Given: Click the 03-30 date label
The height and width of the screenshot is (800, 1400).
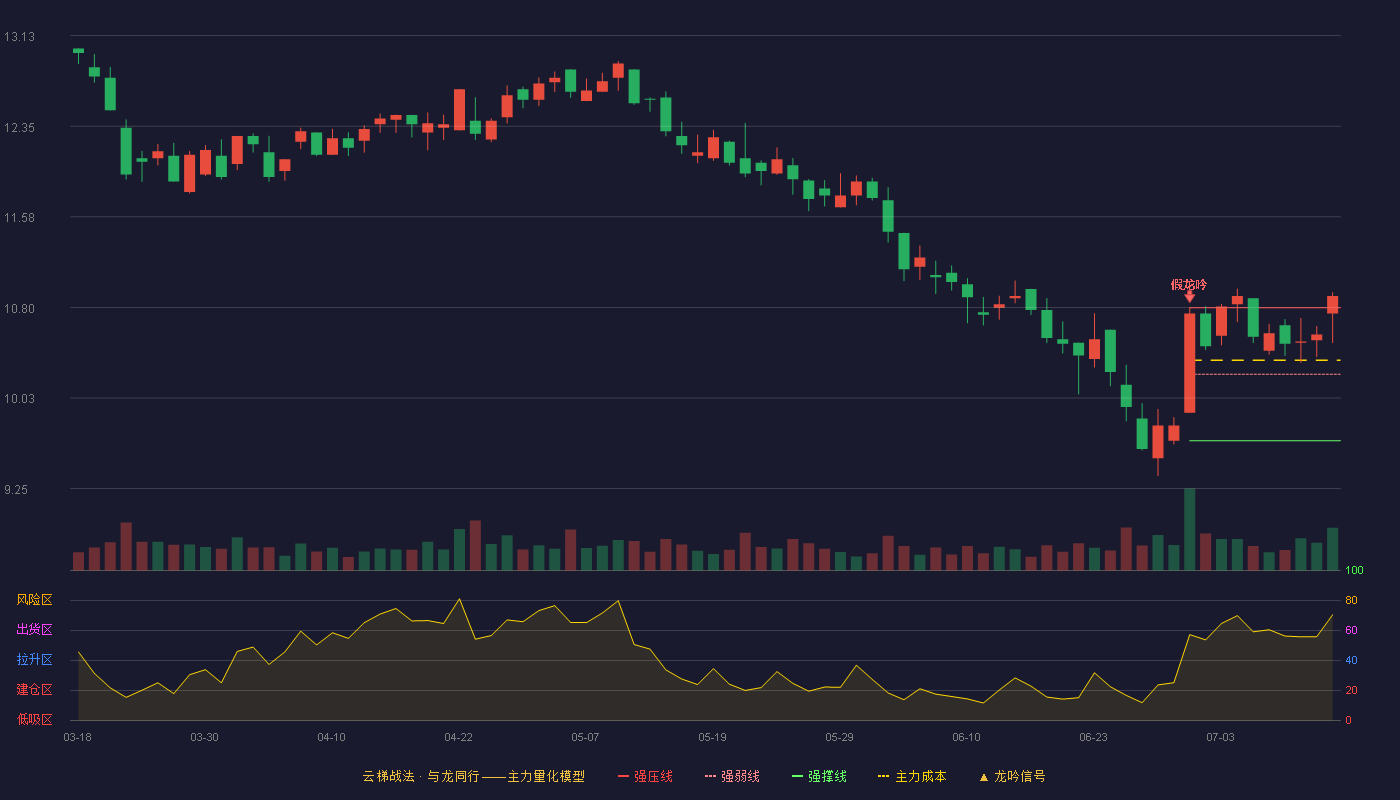Looking at the screenshot, I should pyautogui.click(x=204, y=737).
